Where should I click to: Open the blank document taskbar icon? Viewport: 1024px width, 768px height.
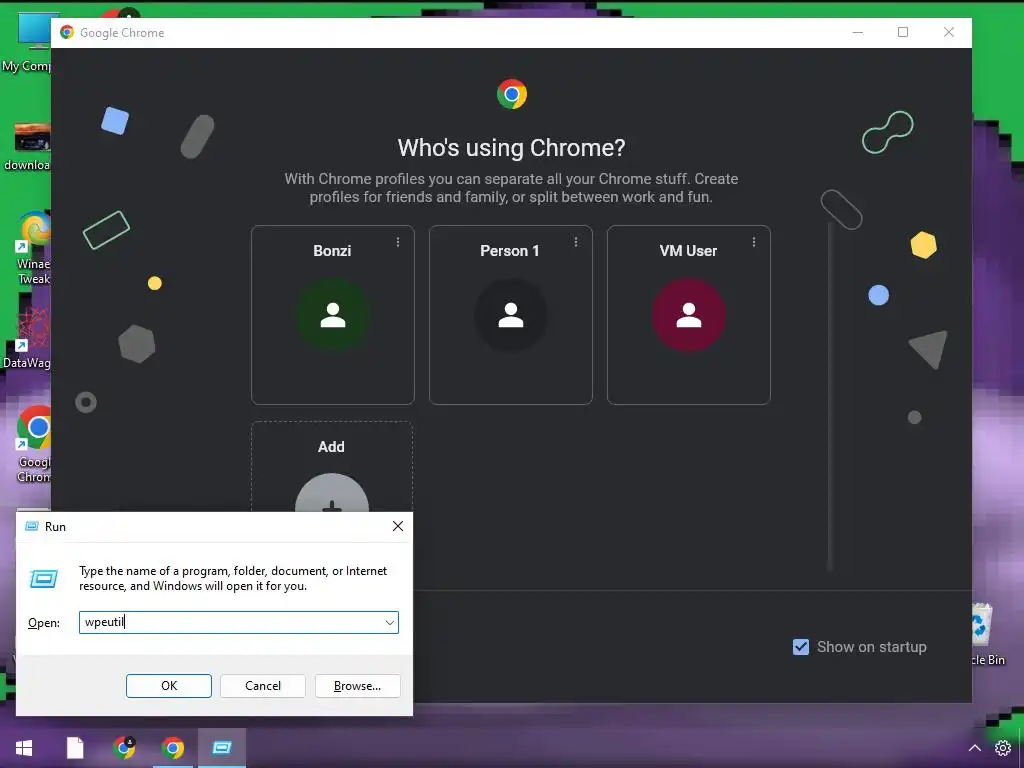(75, 748)
